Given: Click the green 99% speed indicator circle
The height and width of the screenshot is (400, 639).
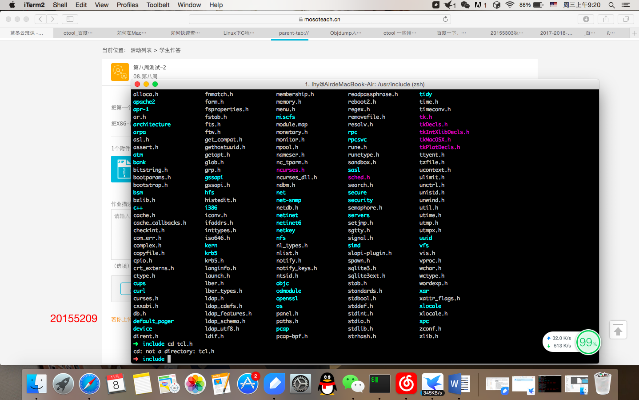Looking at the screenshot, I should [x=588, y=343].
